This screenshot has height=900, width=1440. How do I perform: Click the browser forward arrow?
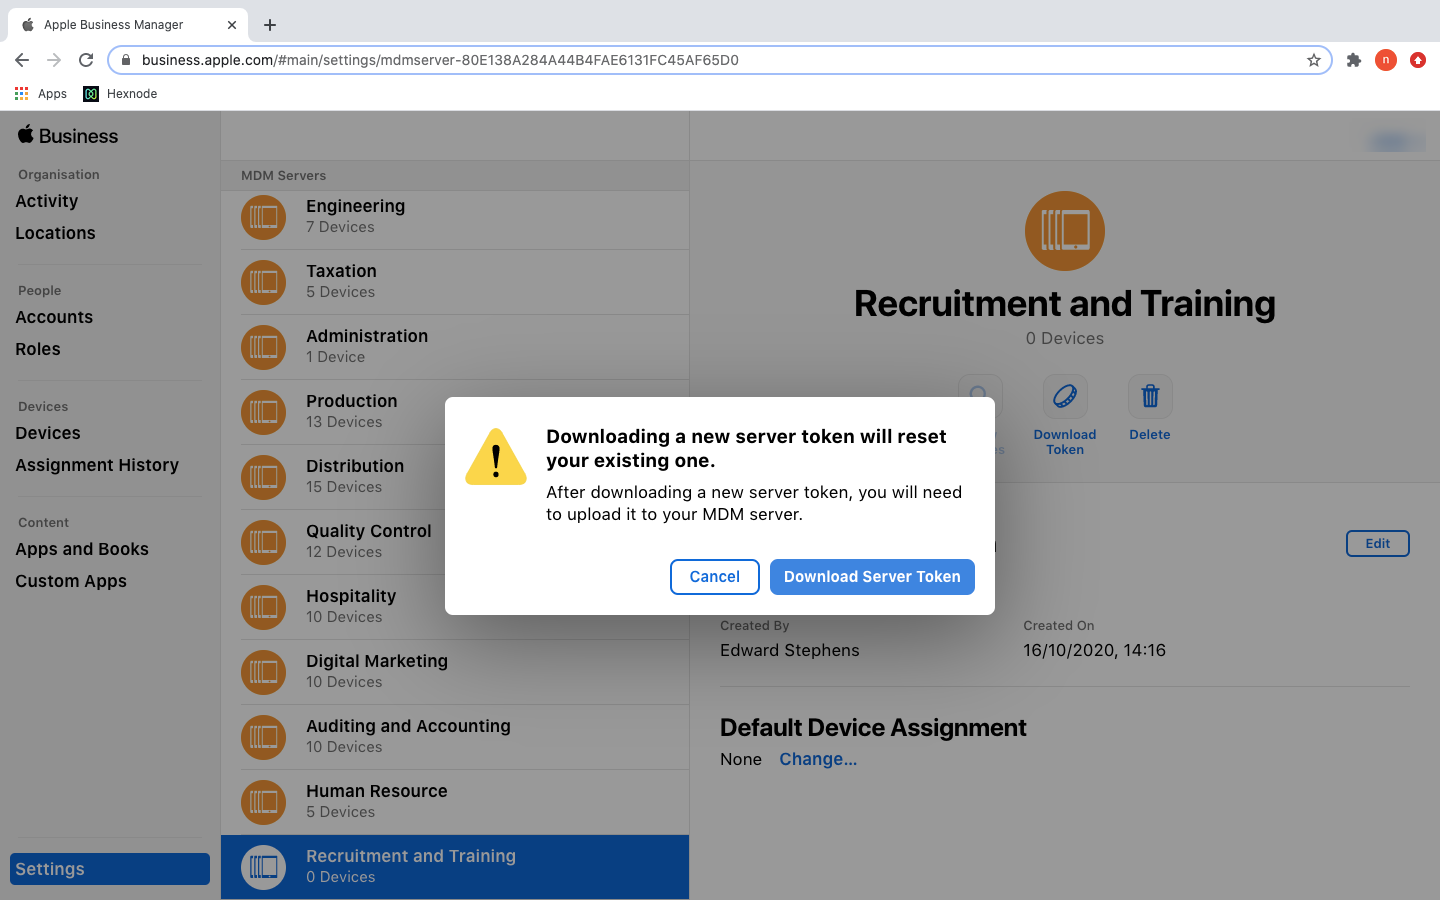pos(54,60)
